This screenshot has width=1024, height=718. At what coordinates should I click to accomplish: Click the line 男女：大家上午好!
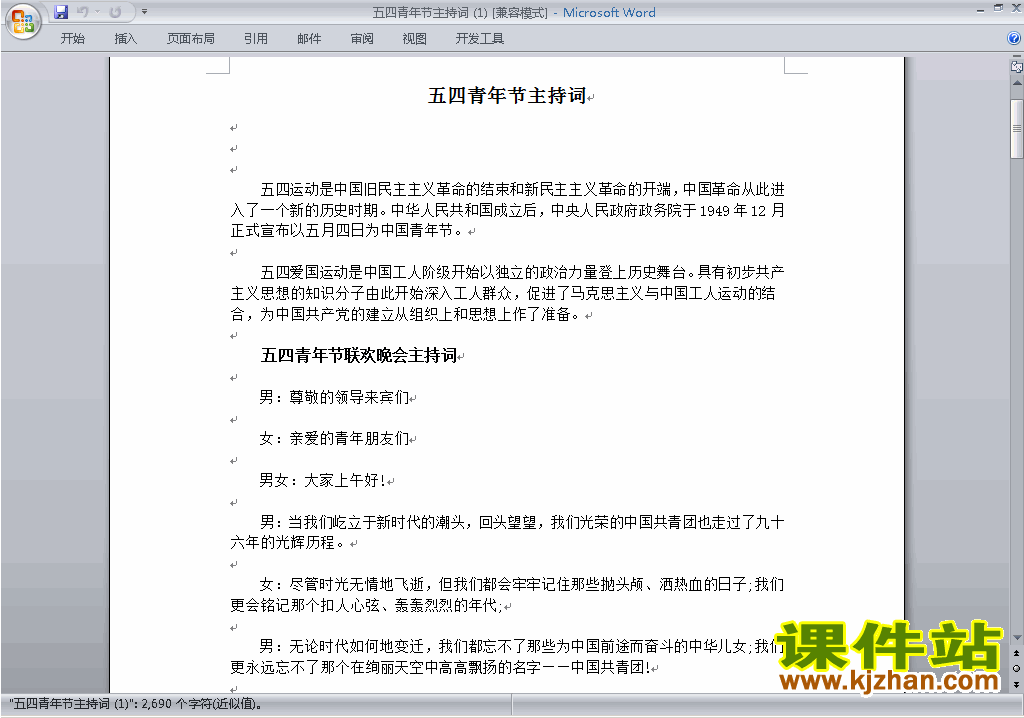(x=322, y=480)
